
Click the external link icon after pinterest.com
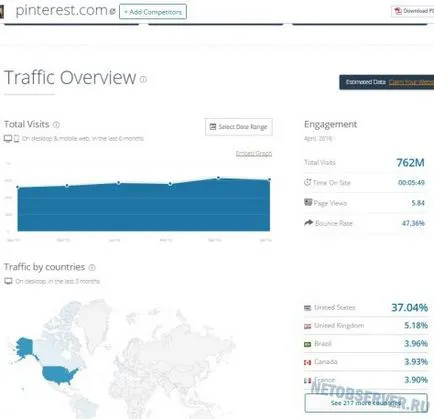[113, 12]
